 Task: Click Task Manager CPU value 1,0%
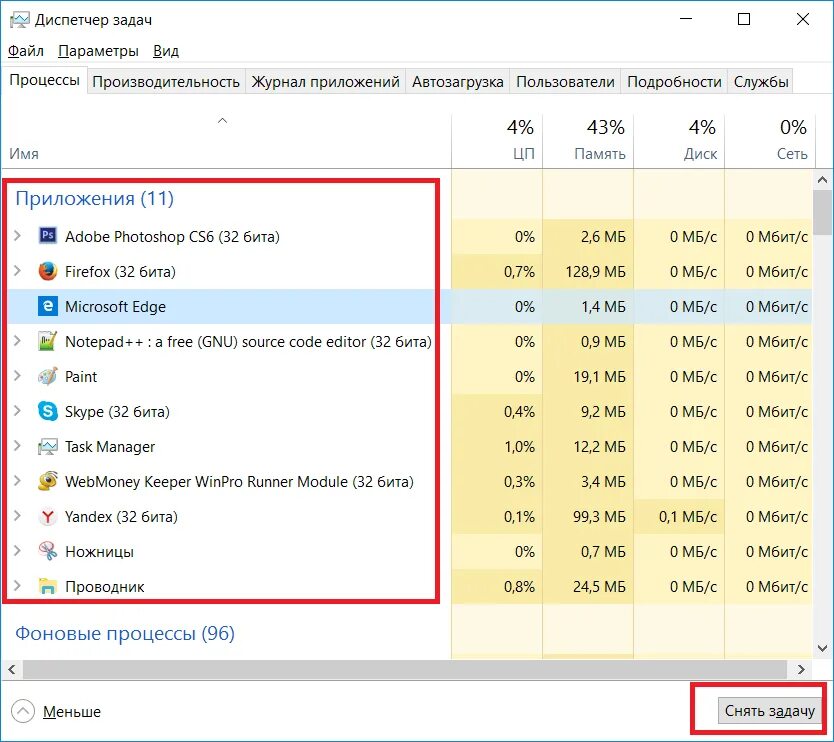519,446
